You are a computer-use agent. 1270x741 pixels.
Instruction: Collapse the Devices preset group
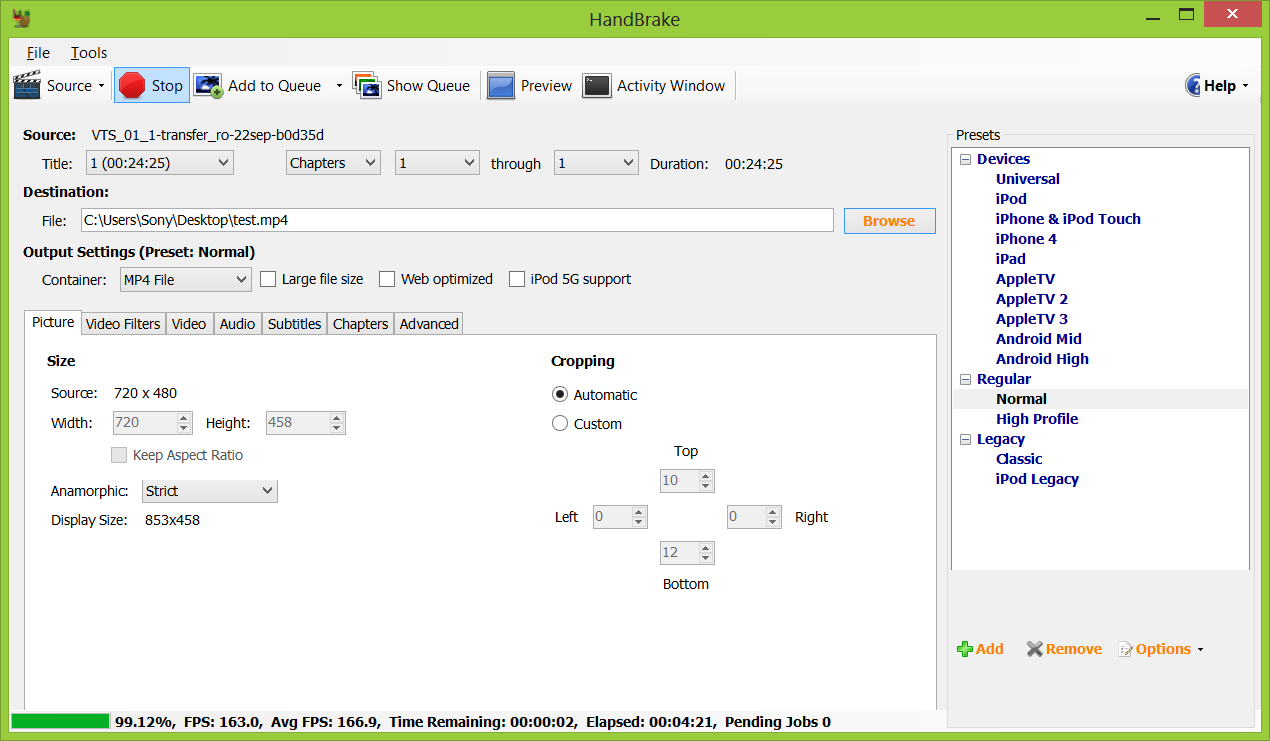coord(966,159)
